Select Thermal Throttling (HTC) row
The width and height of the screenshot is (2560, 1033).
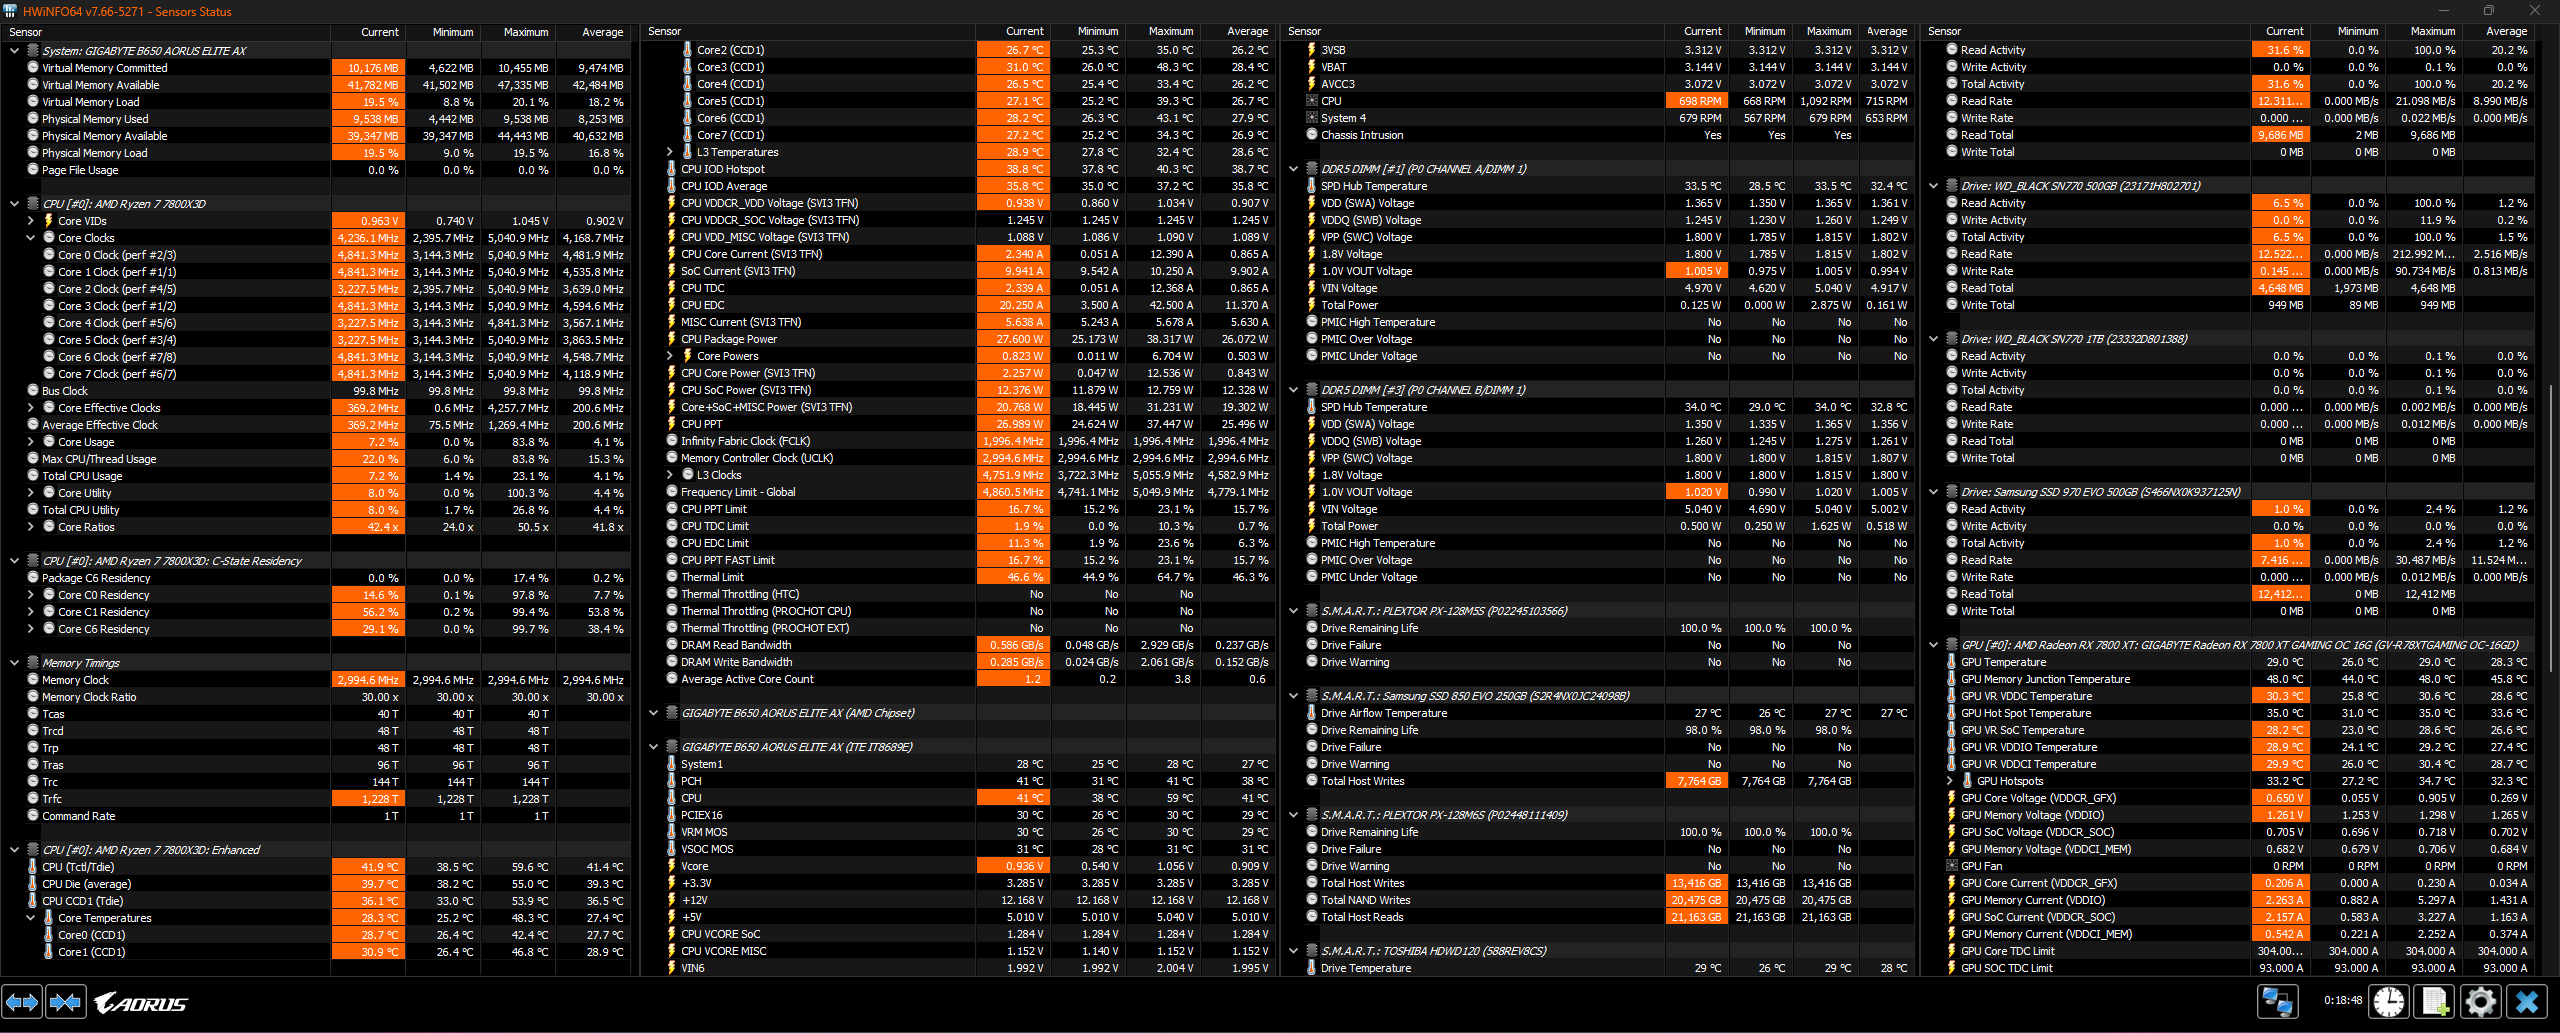tap(958, 594)
